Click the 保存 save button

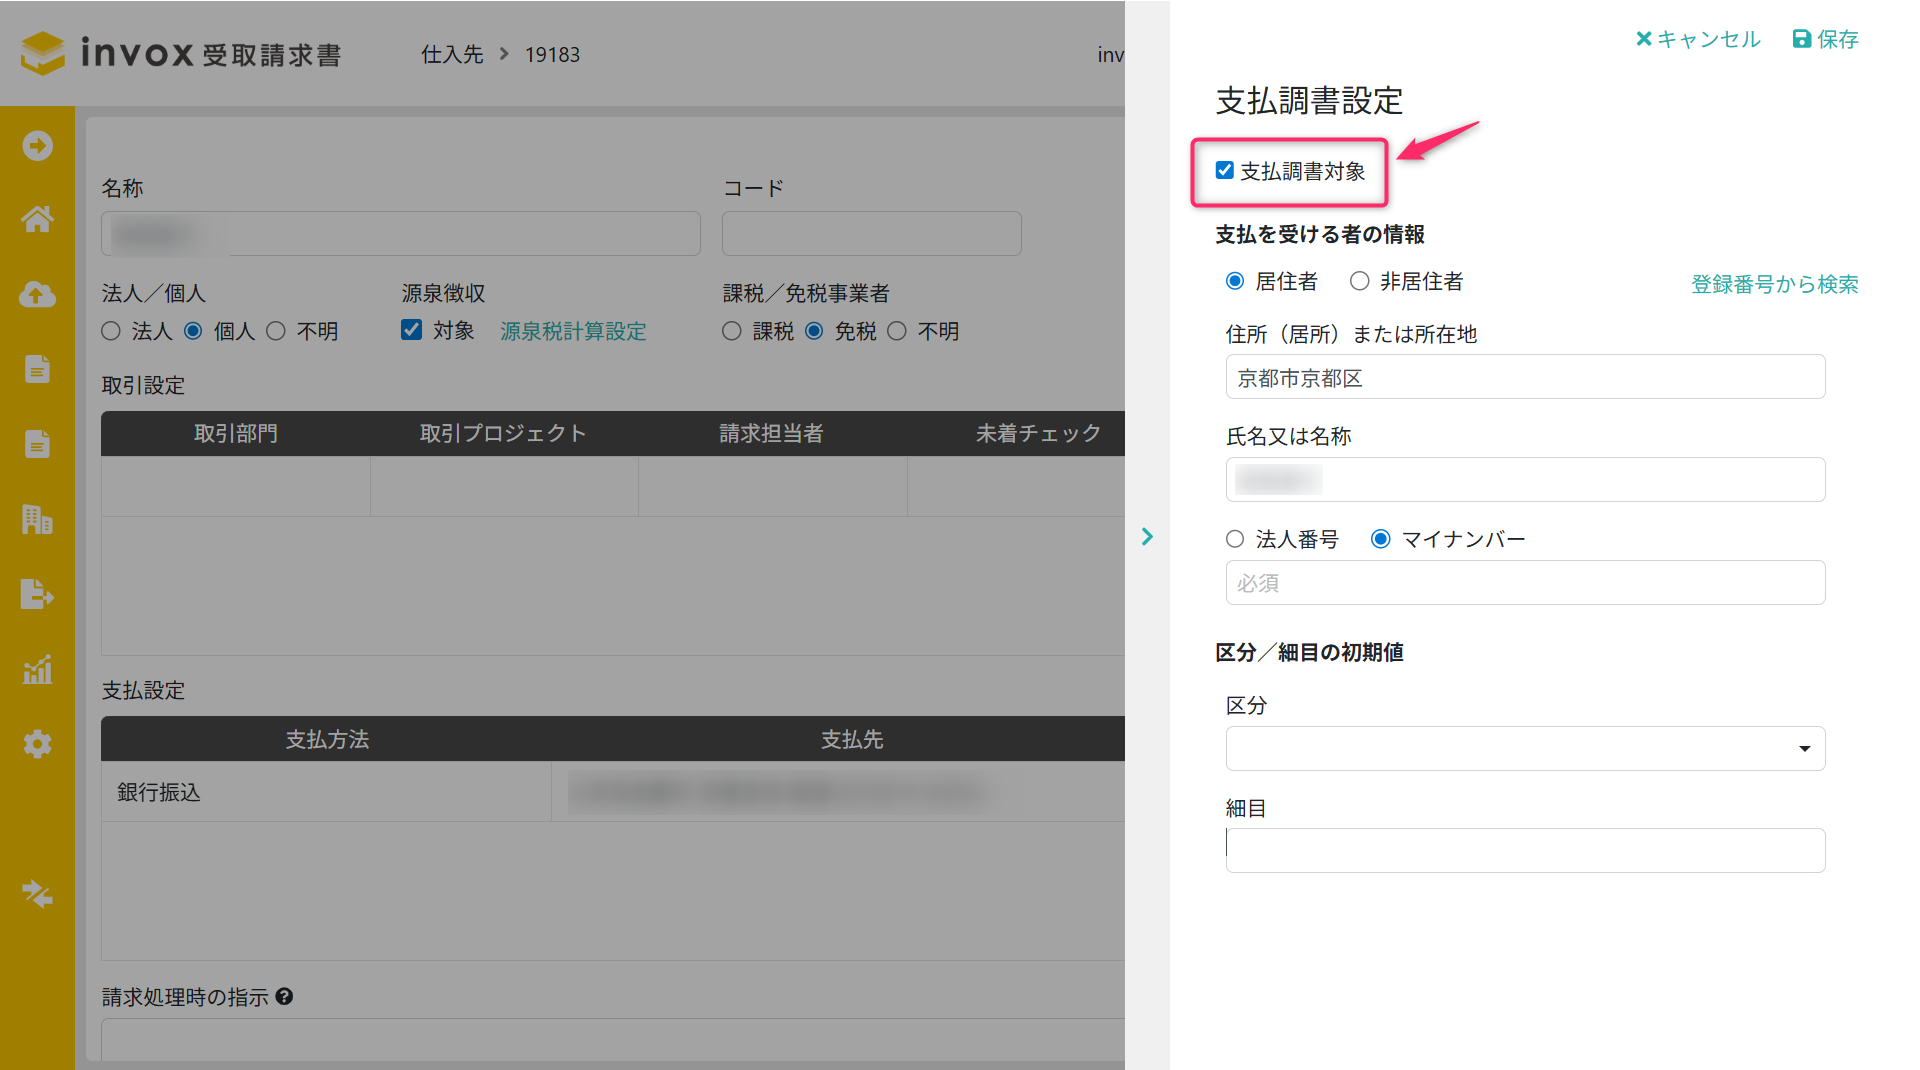(x=1825, y=39)
